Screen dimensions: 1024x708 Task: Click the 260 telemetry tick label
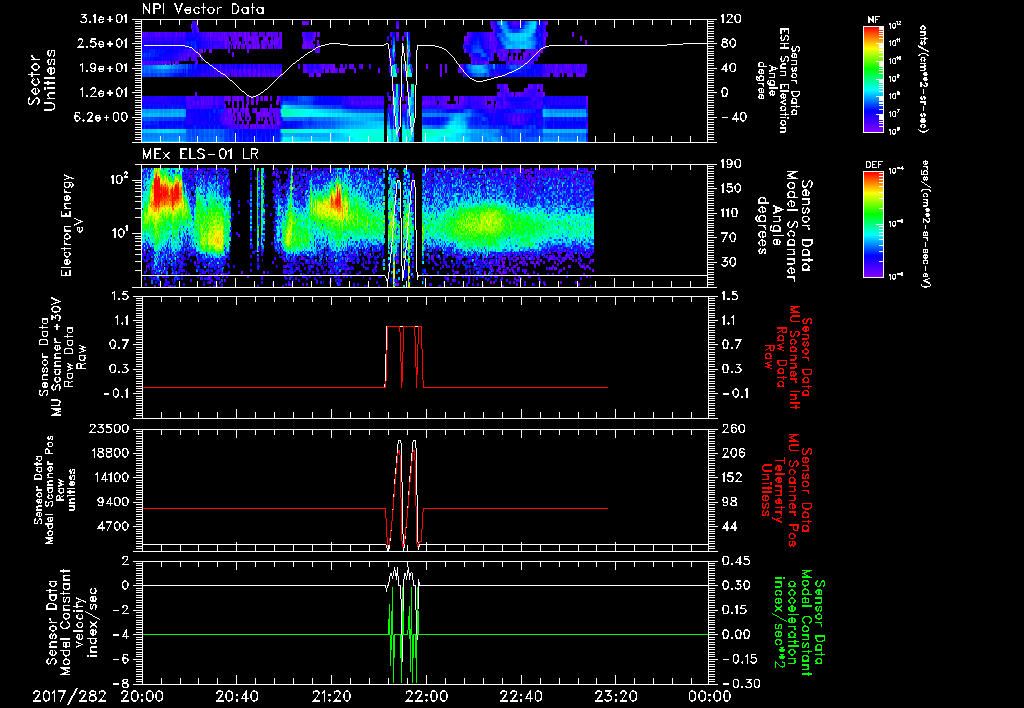[x=732, y=429]
